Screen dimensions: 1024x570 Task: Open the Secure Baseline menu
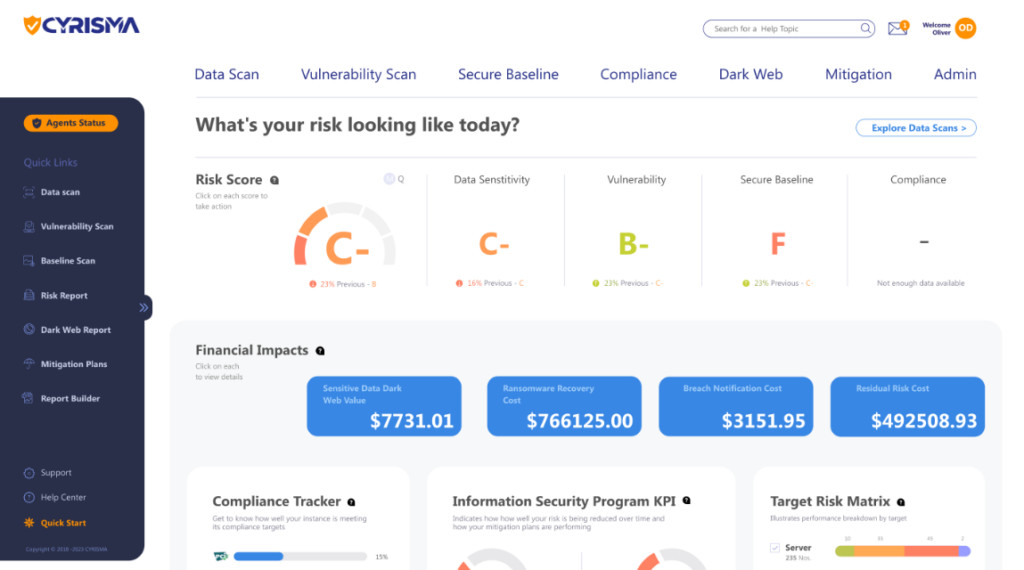[508, 74]
